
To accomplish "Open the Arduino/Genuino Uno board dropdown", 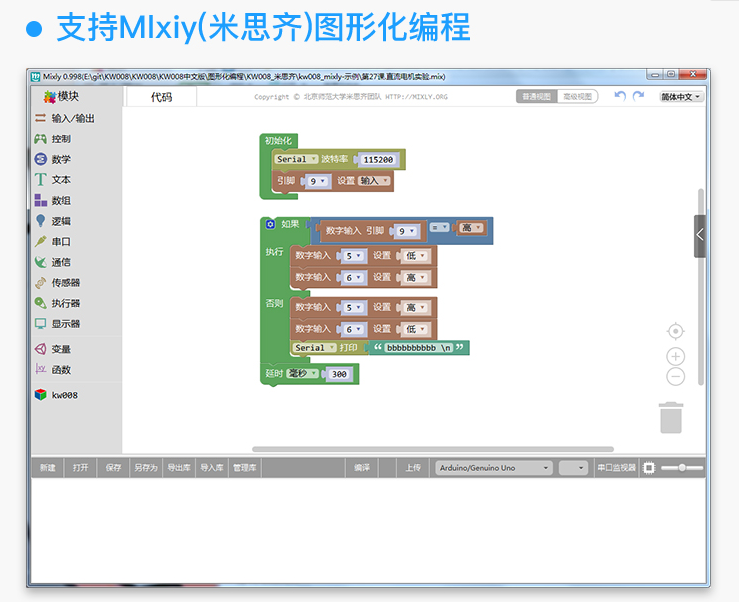I will (x=493, y=468).
